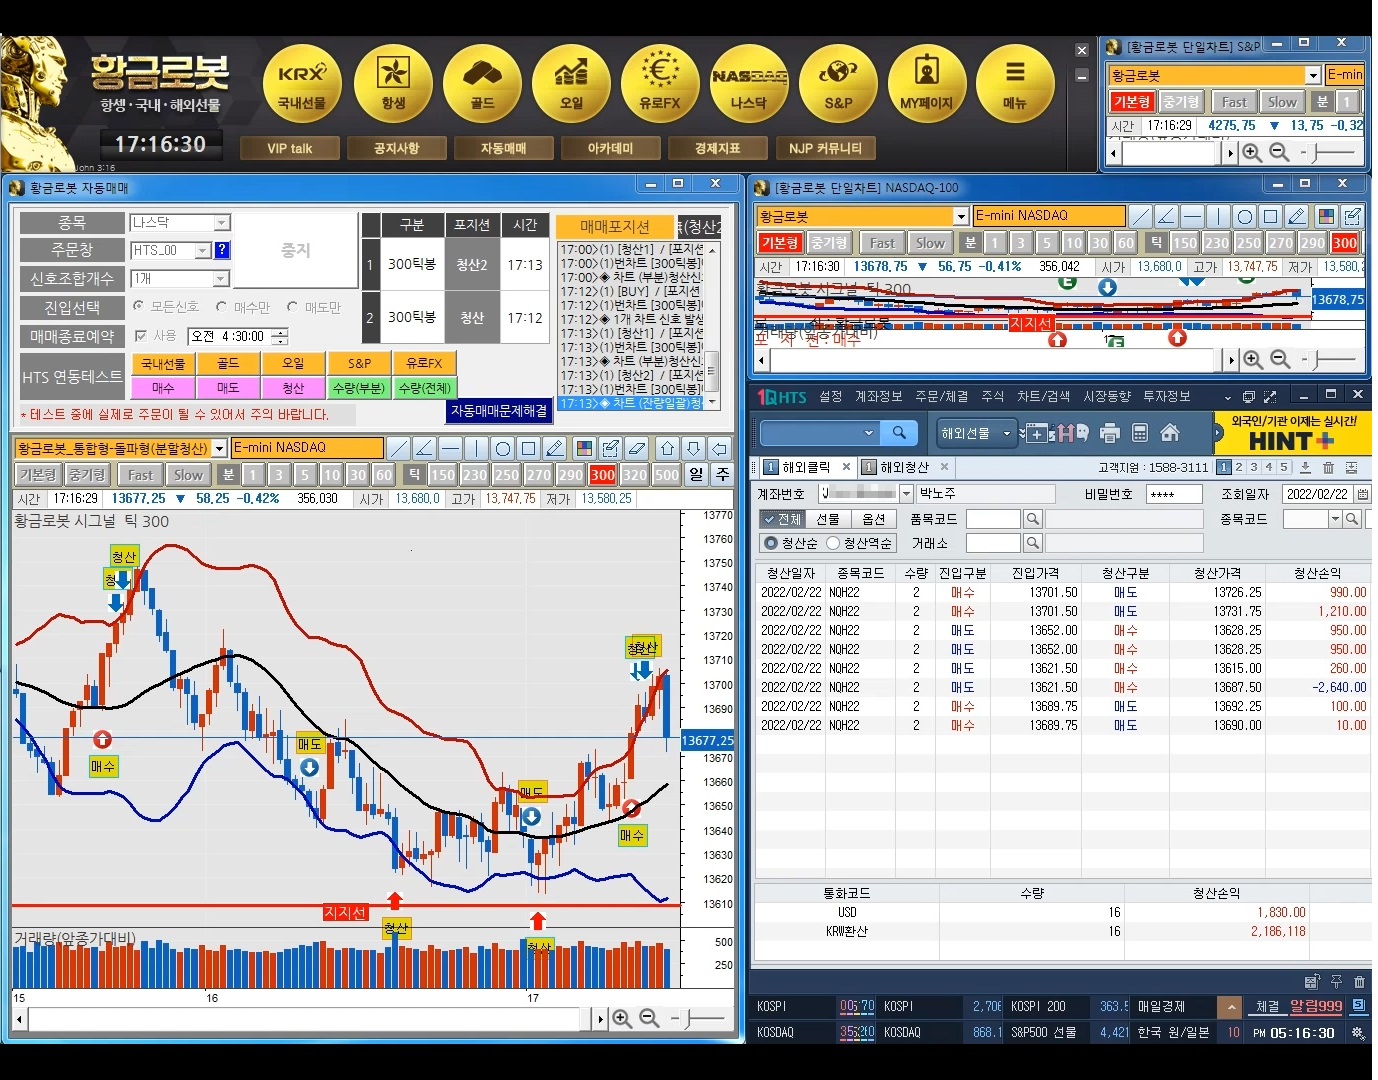Select angle line tool in main chart toolbar
Viewport: 1378px width, 1080px height.
(x=424, y=448)
